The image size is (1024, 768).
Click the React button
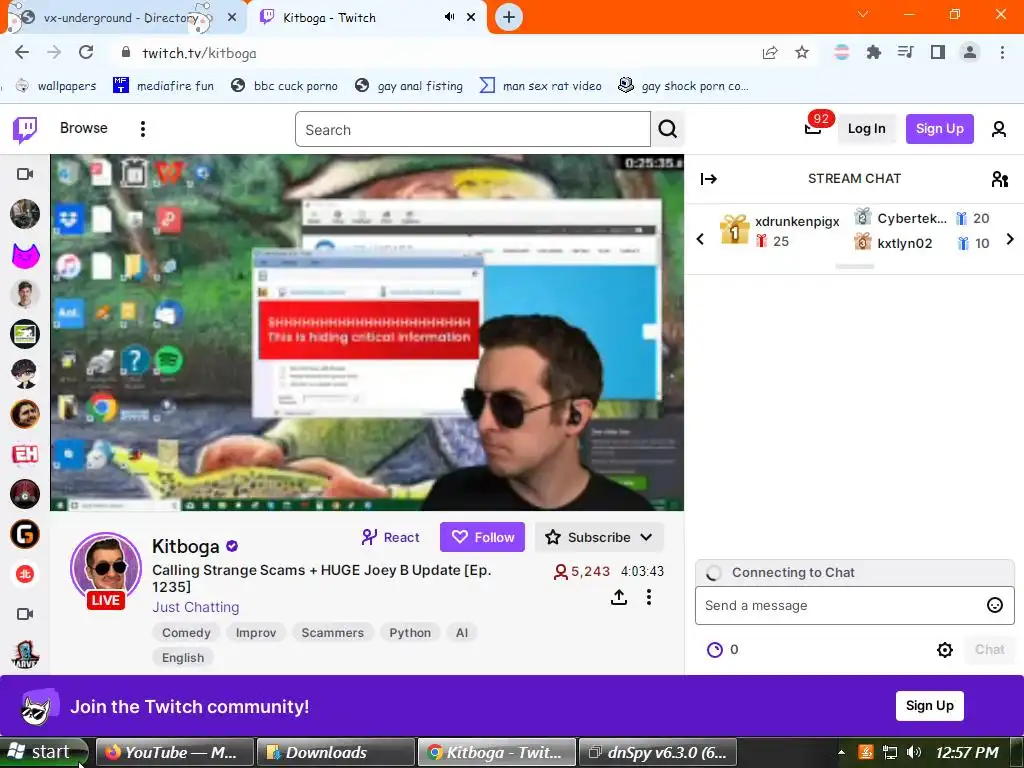tap(391, 537)
